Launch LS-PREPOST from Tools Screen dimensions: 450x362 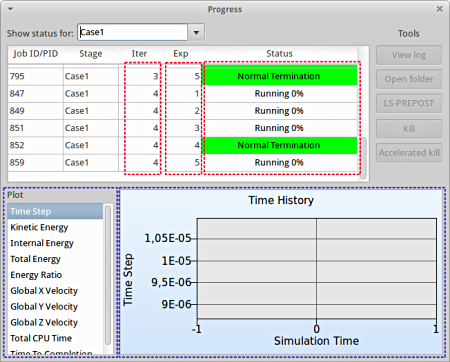pos(409,103)
